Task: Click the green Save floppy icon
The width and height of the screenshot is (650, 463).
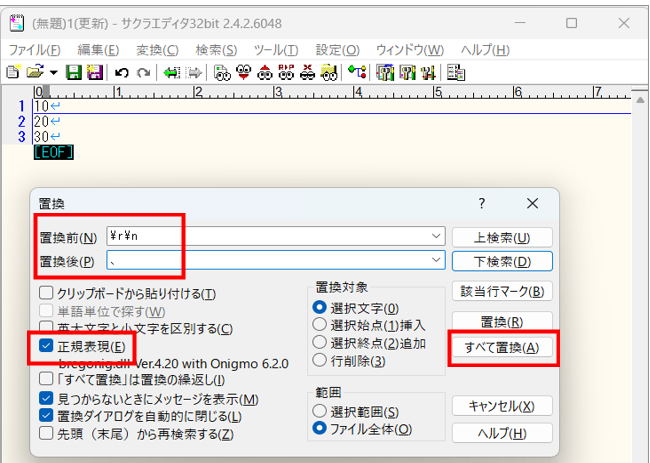Action: [73, 72]
